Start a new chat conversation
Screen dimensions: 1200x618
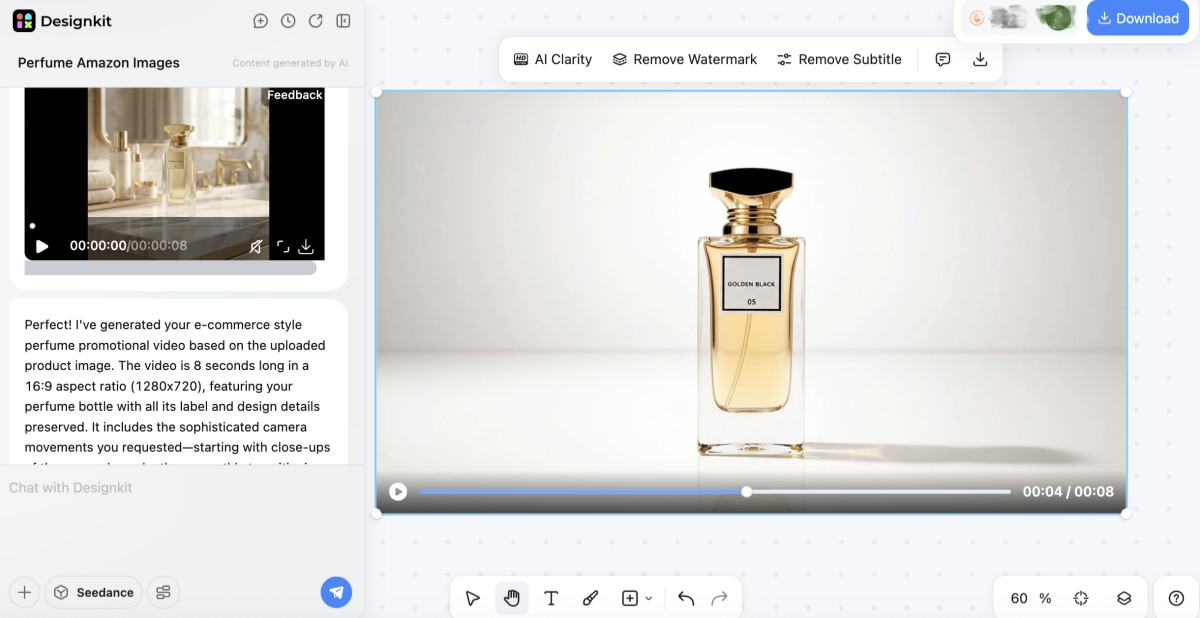click(x=260, y=20)
